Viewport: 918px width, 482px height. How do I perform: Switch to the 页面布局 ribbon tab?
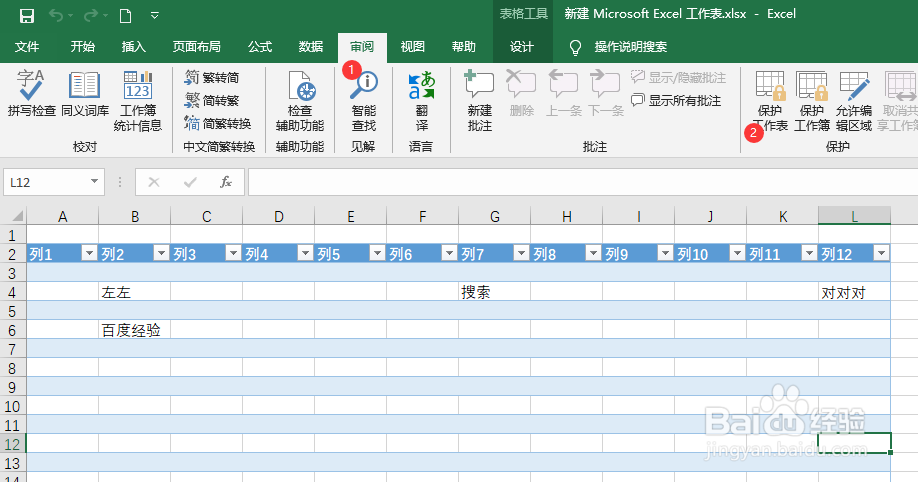[197, 47]
